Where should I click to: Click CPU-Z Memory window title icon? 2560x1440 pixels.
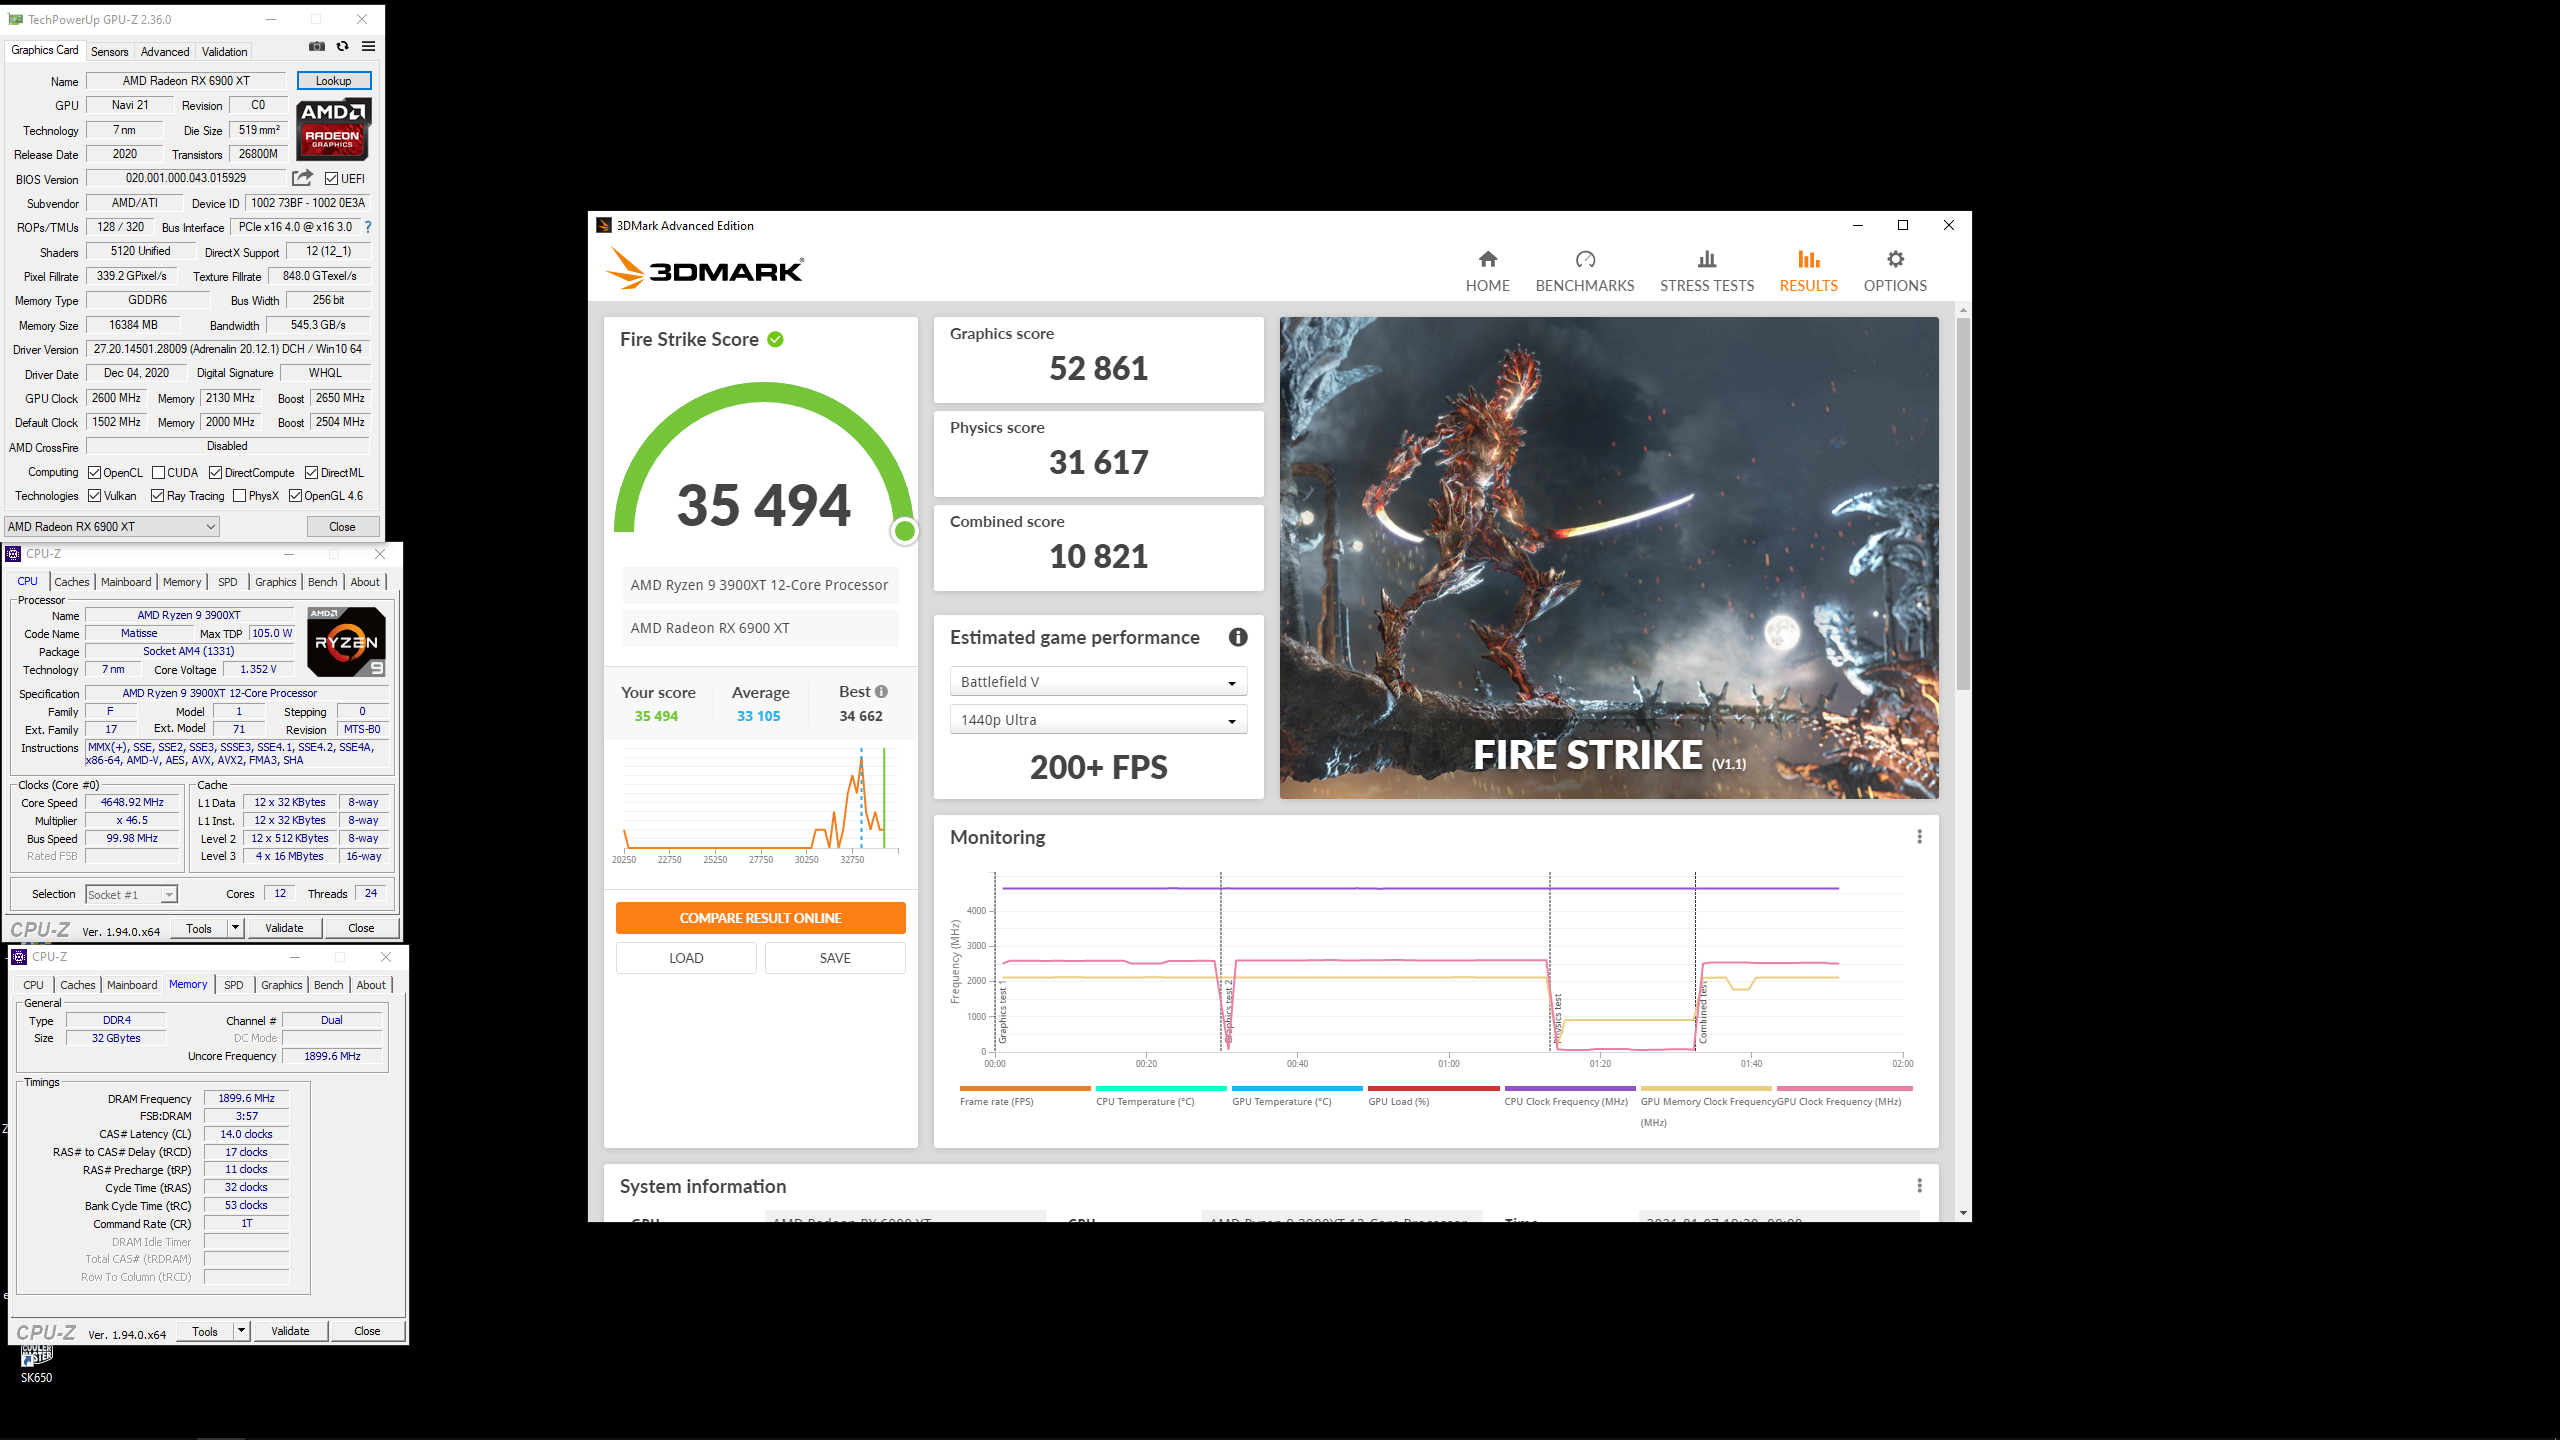click(x=19, y=957)
